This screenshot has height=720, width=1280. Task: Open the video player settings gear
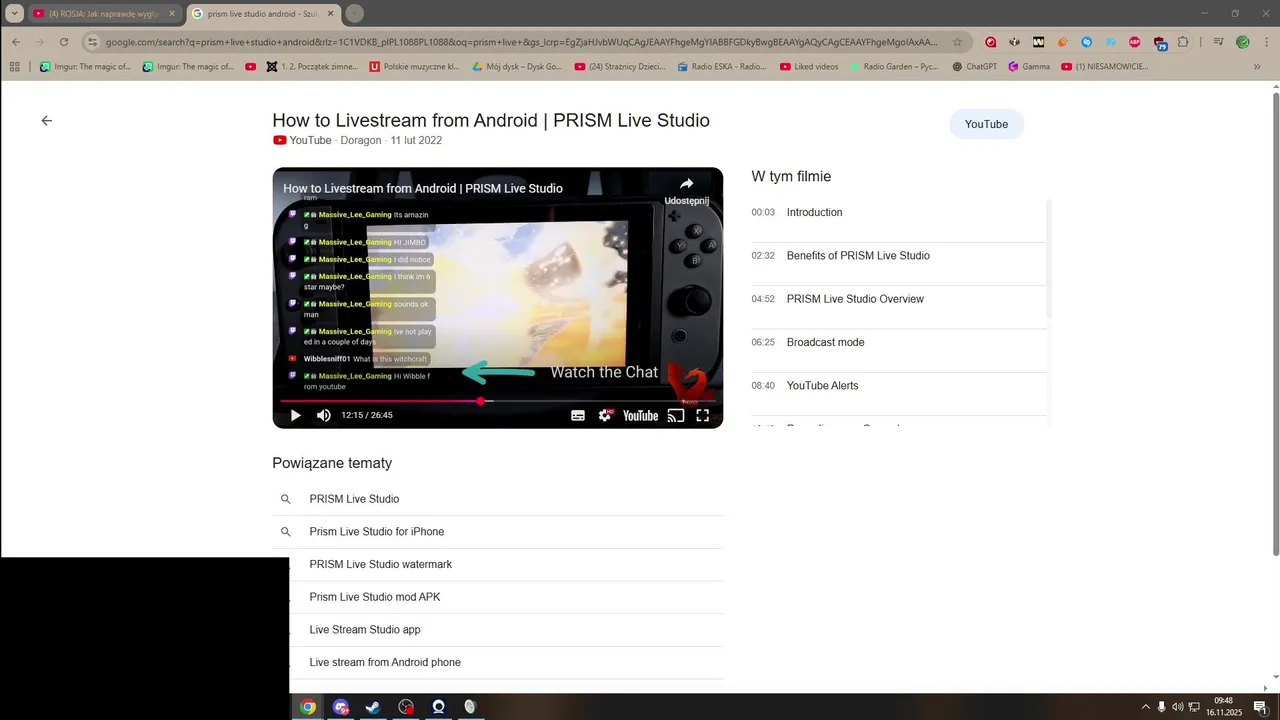[605, 415]
